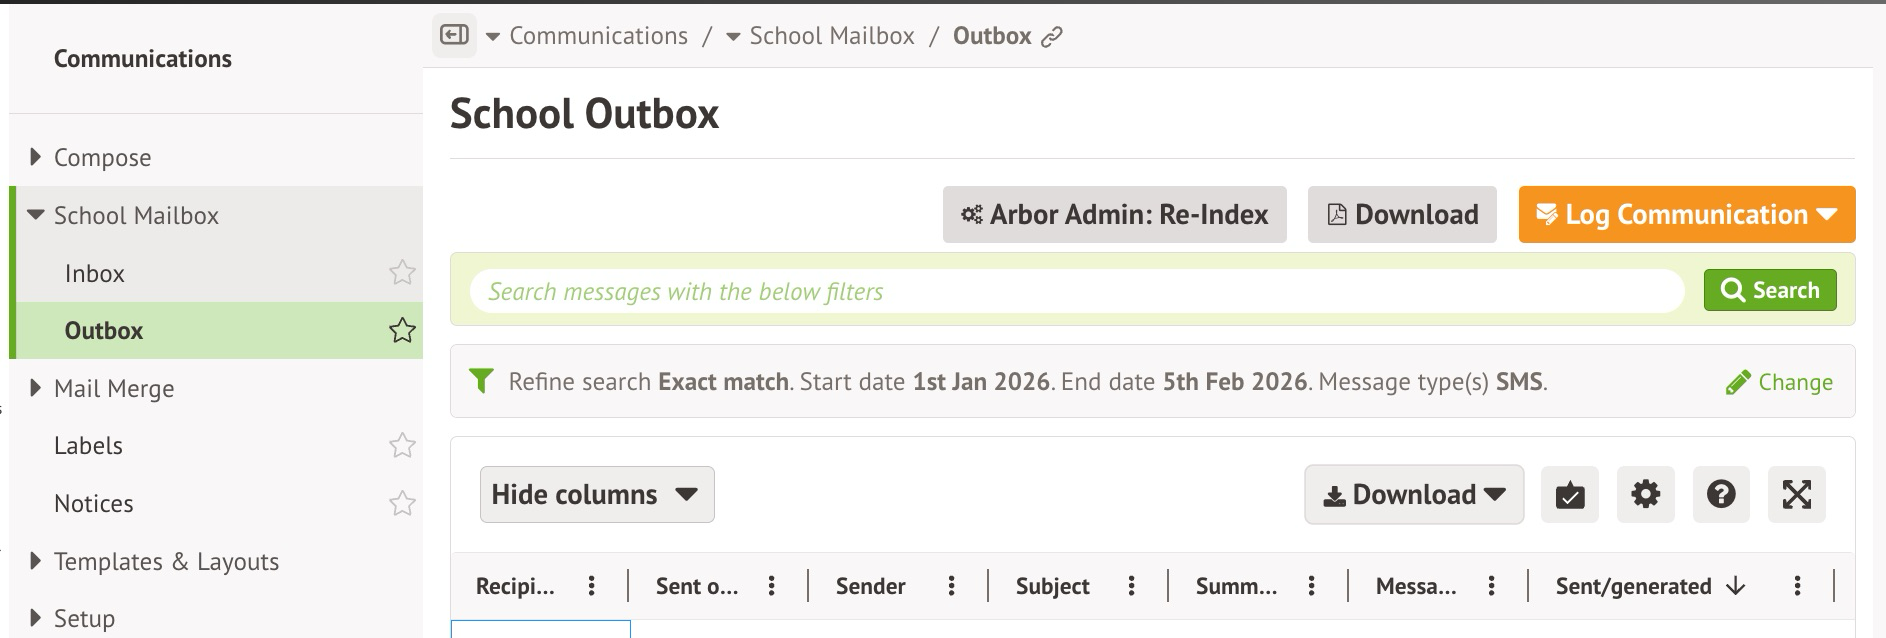Expand table to full screen

tap(1796, 494)
